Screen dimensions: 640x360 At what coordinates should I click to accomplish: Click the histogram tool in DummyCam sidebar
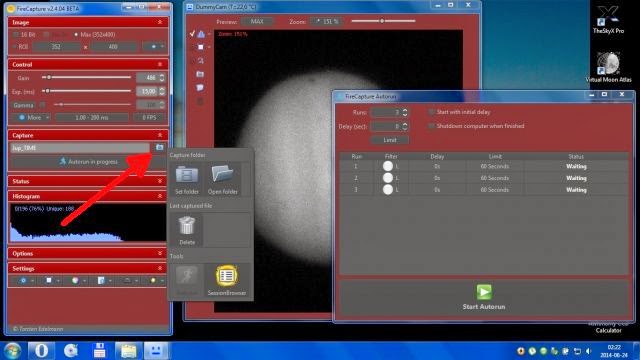point(201,34)
